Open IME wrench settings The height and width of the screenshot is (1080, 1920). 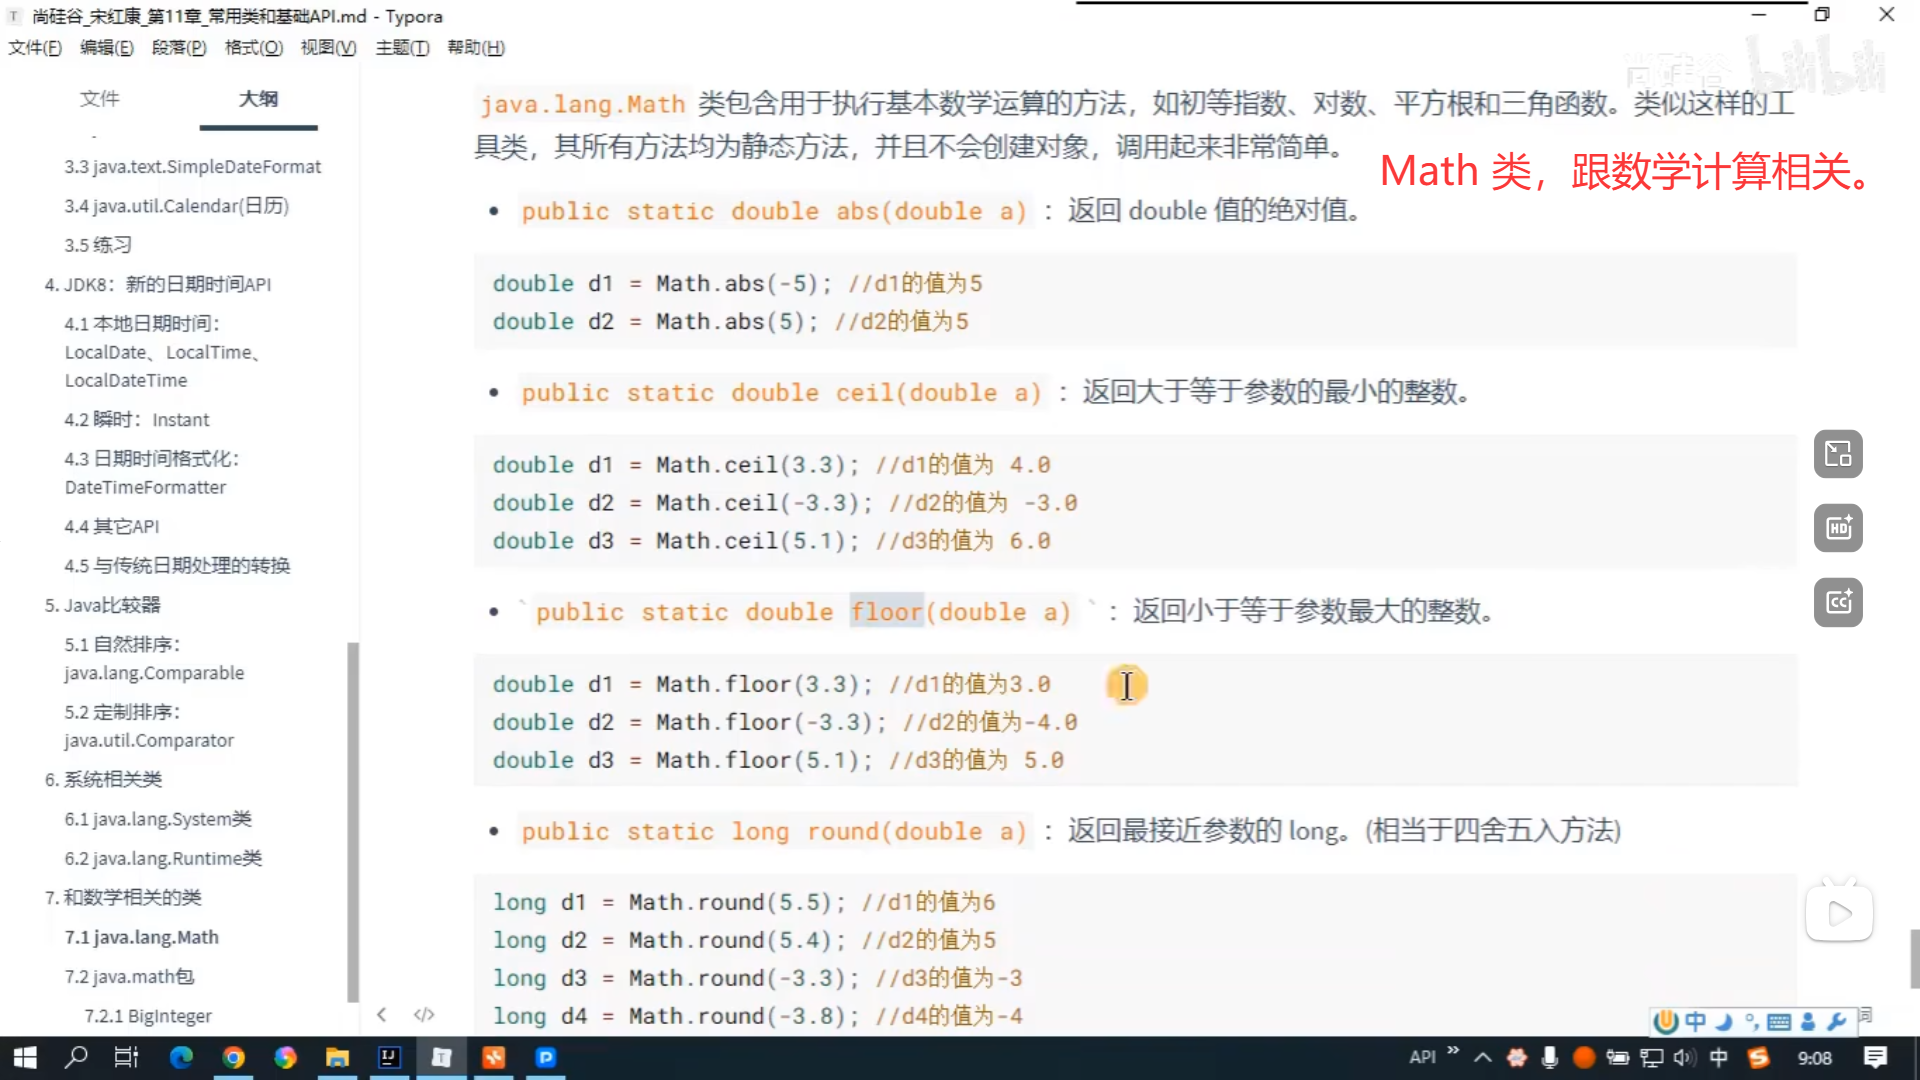coord(1836,1021)
